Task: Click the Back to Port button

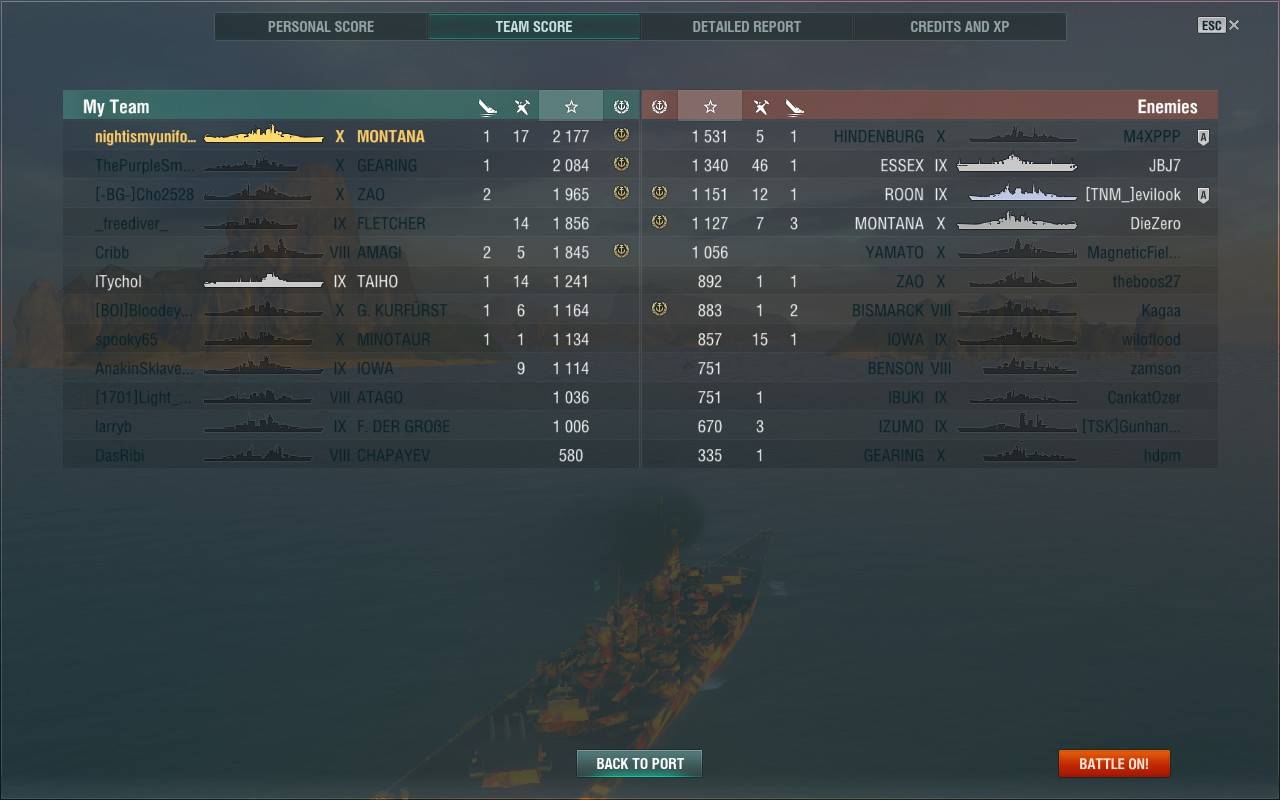Action: coord(639,763)
